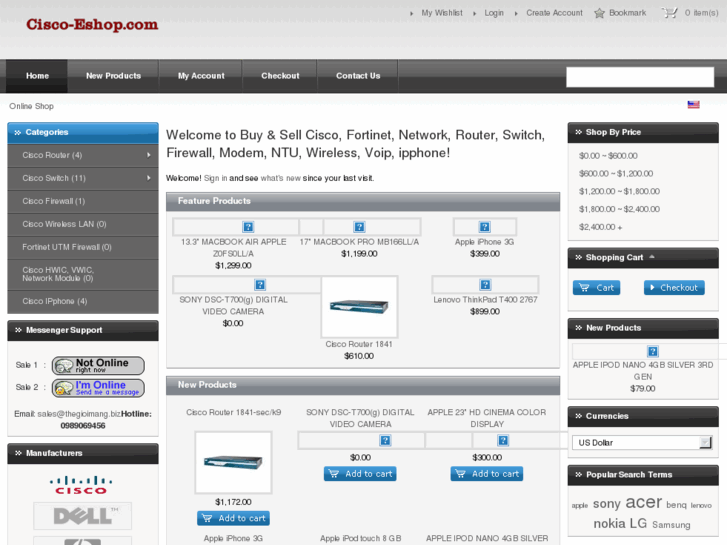The height and width of the screenshot is (545, 727).
Task: Add Cisco Router 1841-sec/k9 to cart
Action: click(233, 518)
